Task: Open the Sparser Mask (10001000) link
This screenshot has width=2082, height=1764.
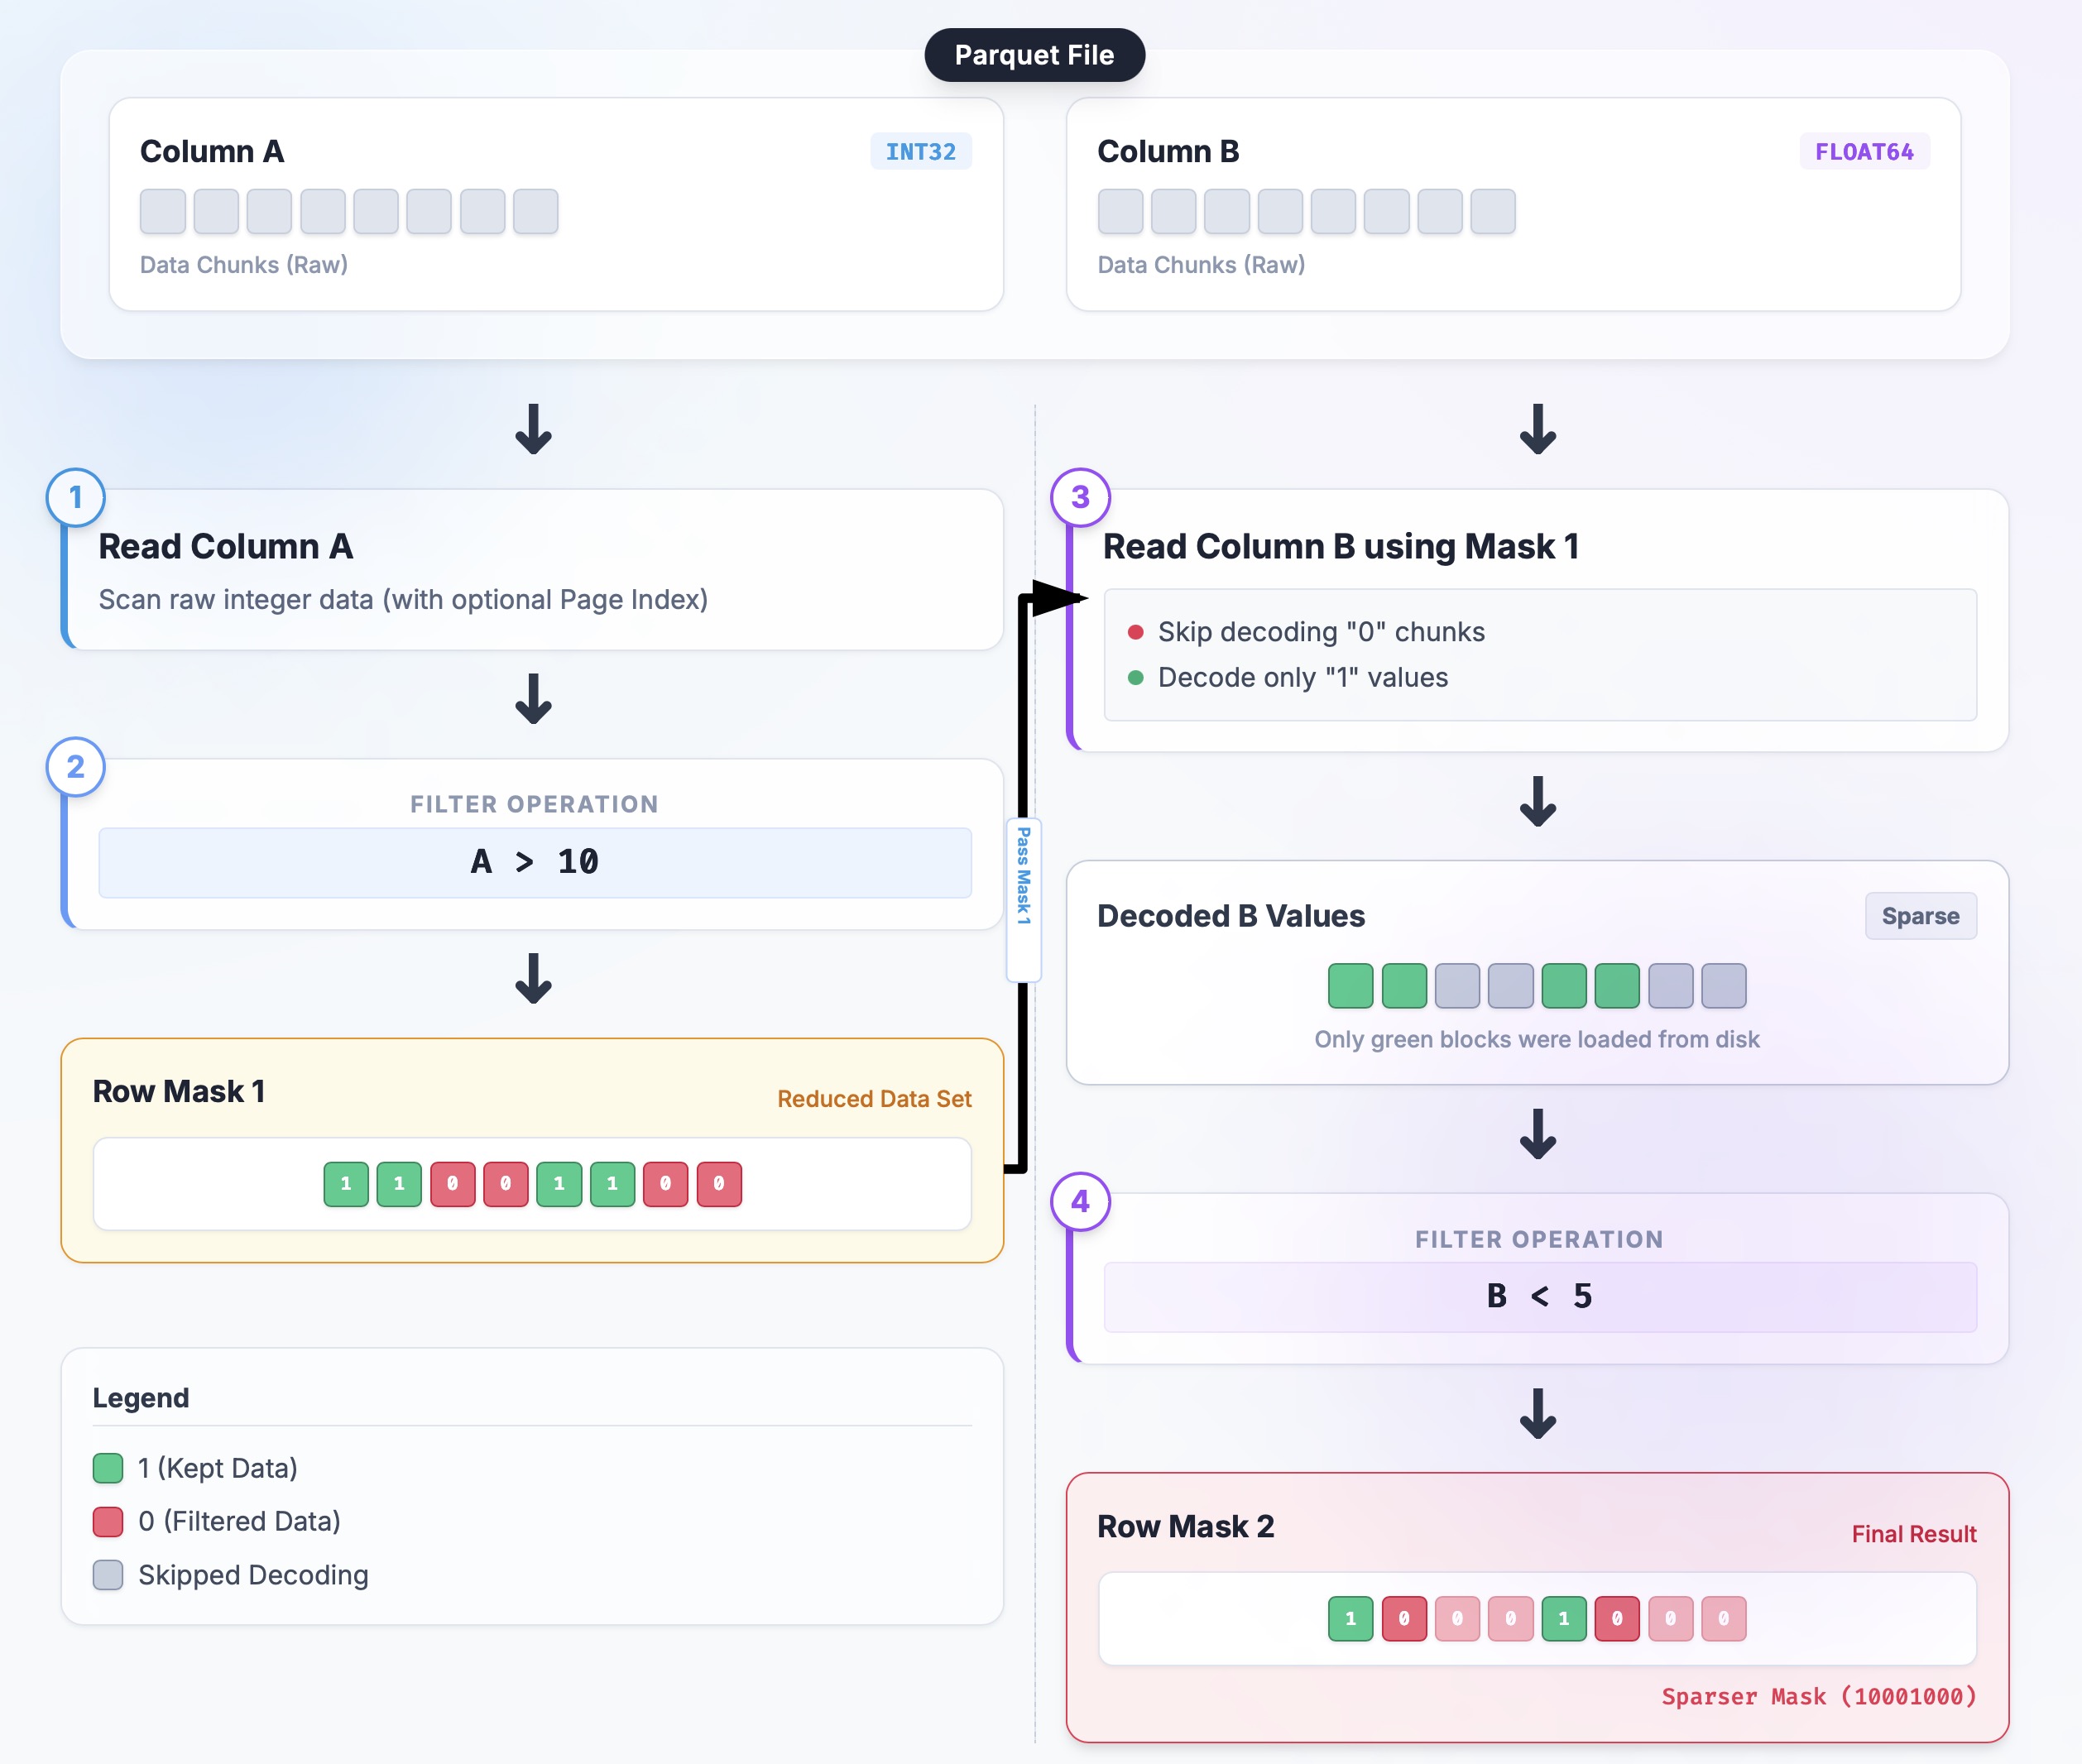Action: coord(1819,1697)
